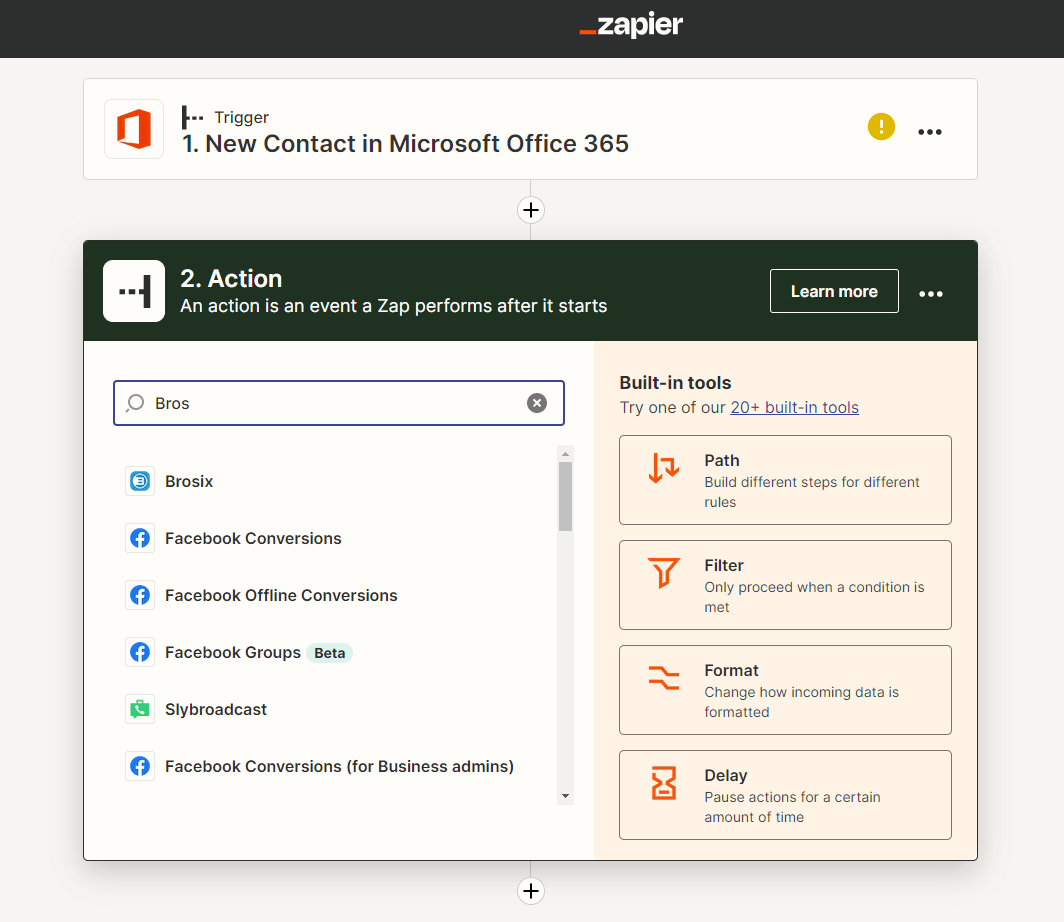Choose the Format built-in tool card
This screenshot has height=922, width=1064.
pos(785,690)
